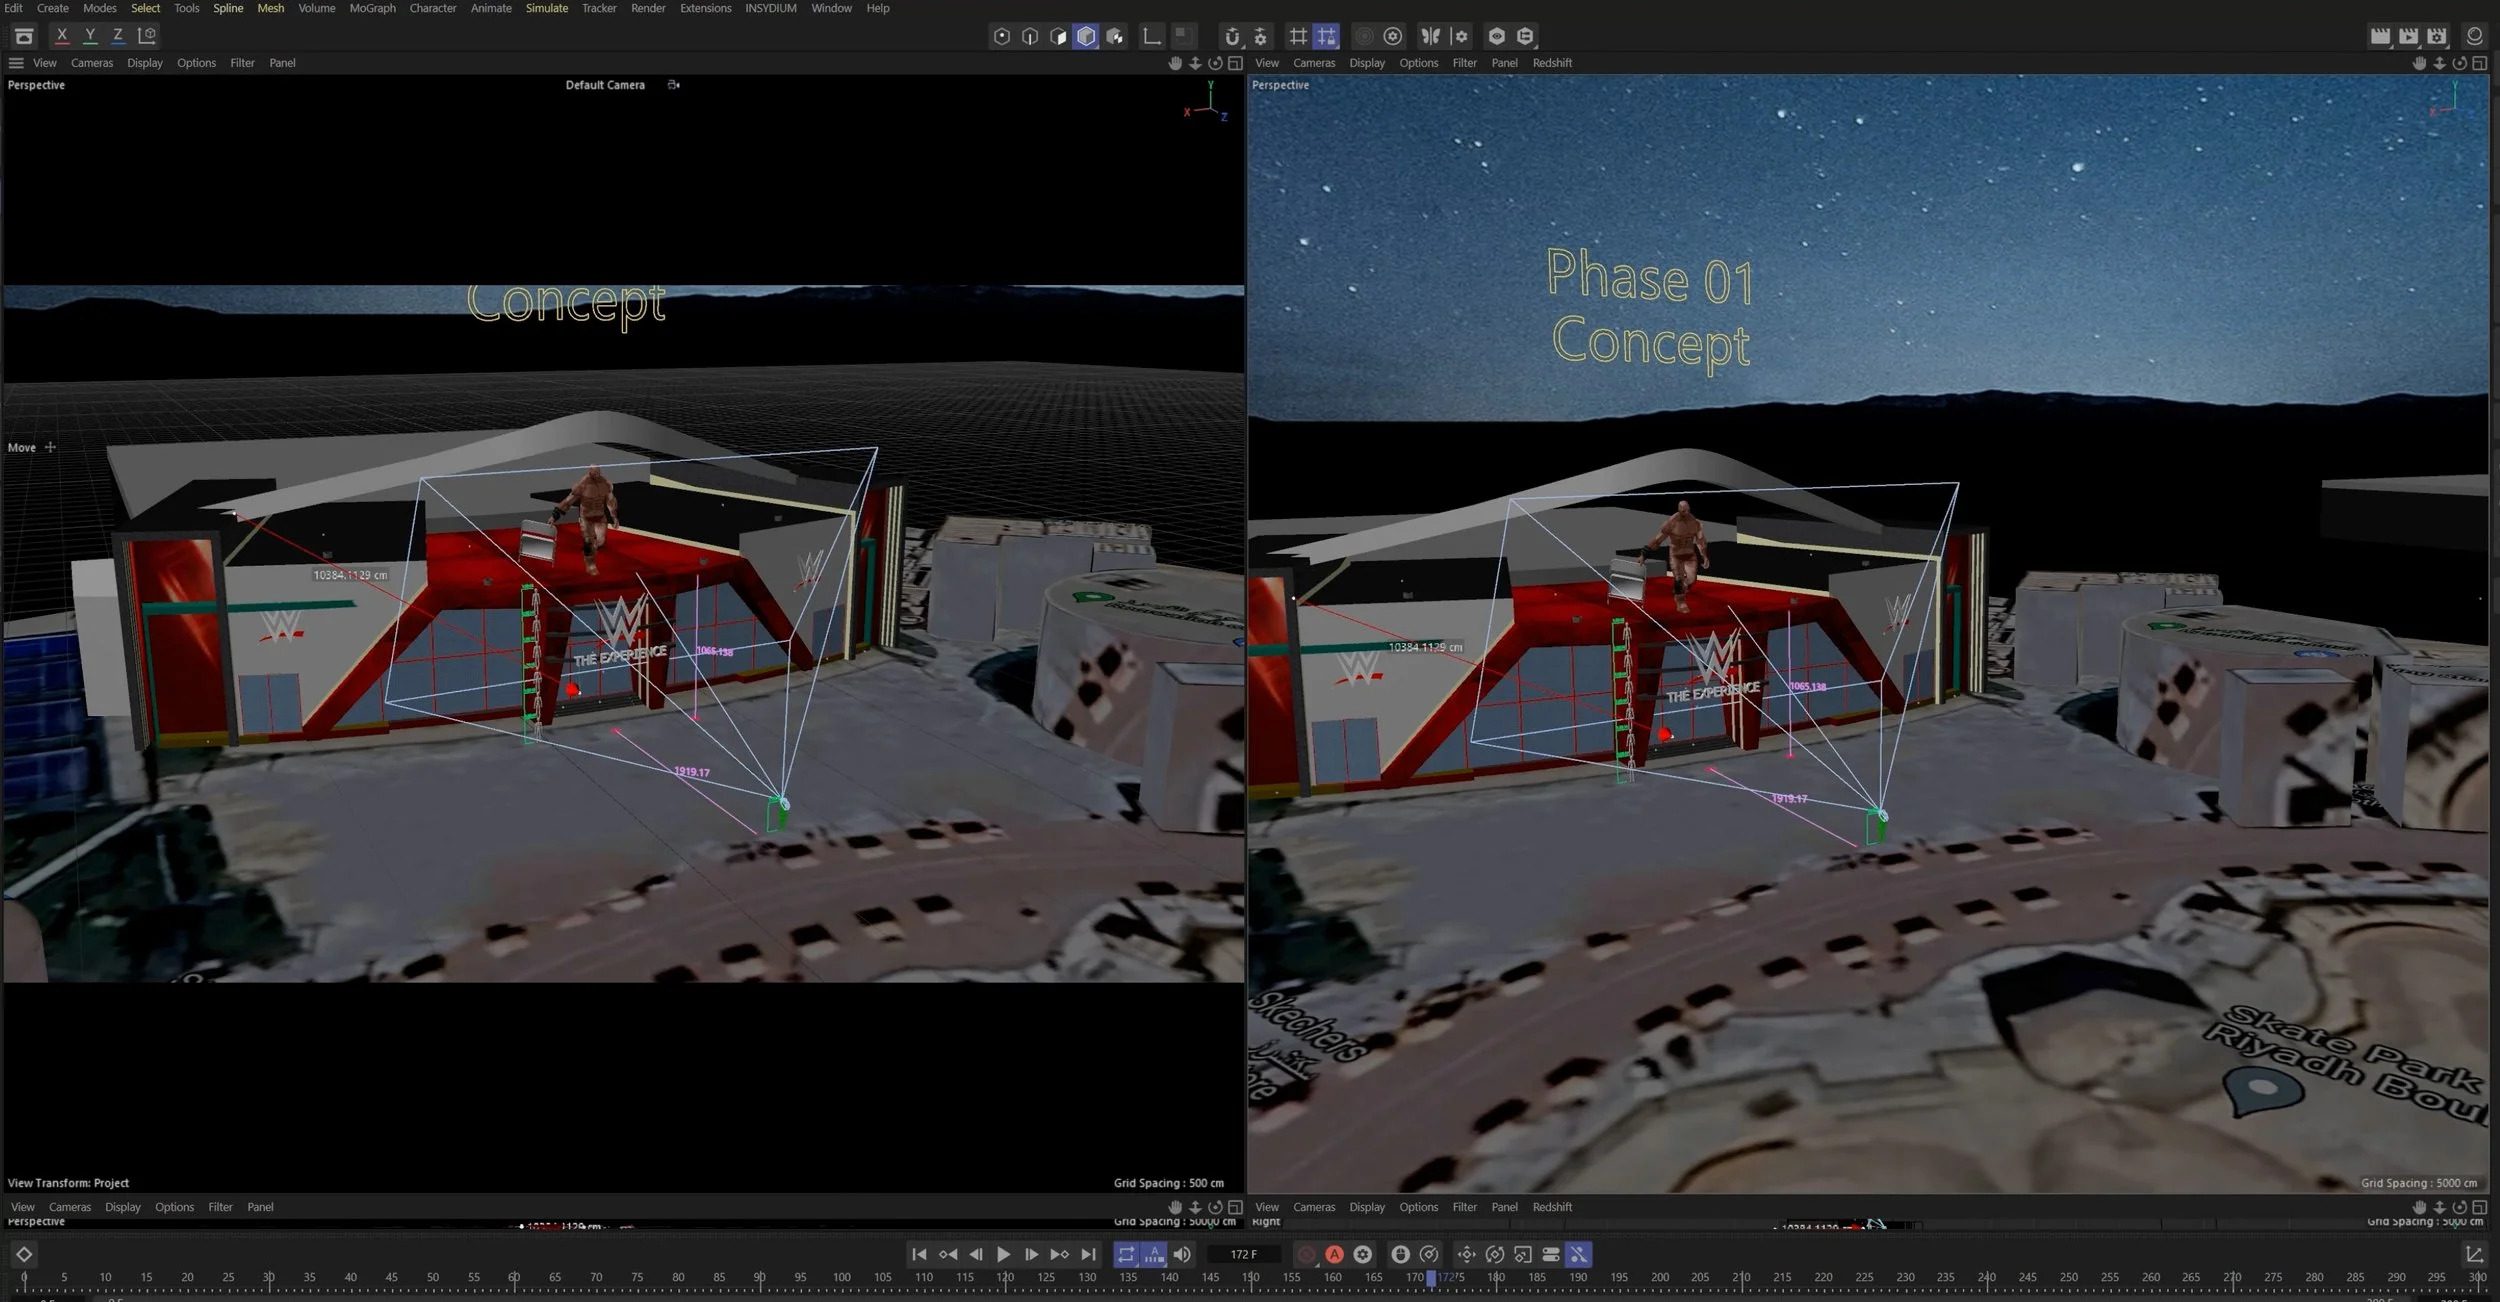Screen dimensions: 2500x1302
Task: Click pan hand icon in left viewport
Action: pos(1175,63)
